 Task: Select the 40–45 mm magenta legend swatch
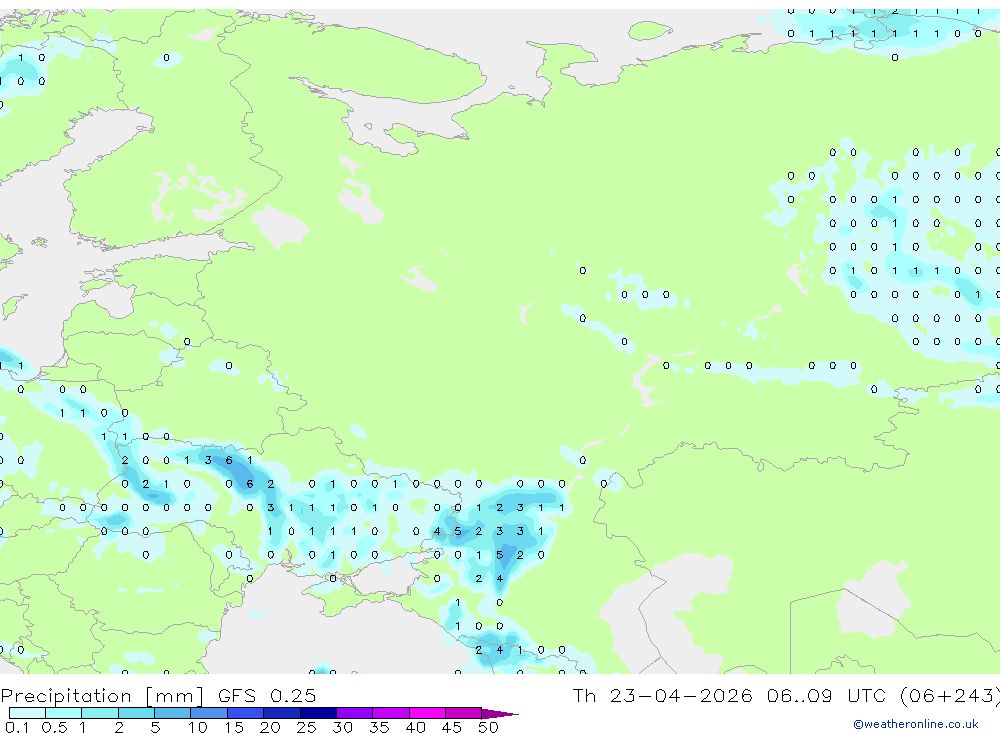point(427,713)
